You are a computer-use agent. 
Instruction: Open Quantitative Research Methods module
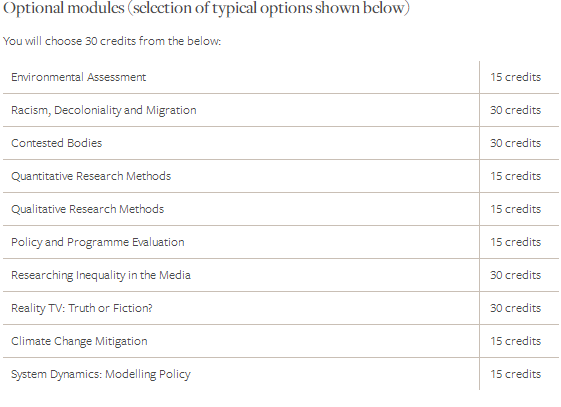coord(91,176)
